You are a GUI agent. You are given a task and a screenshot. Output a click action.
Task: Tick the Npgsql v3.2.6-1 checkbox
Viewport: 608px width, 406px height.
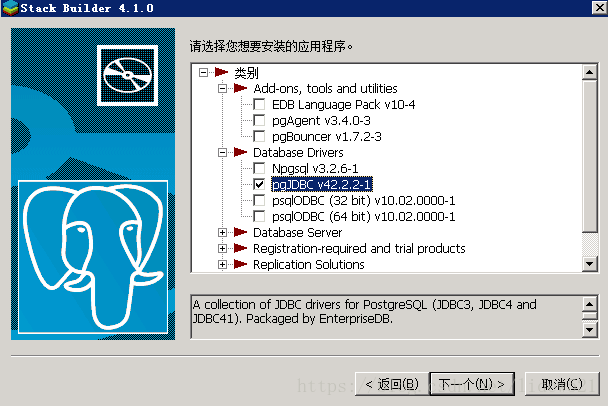[x=259, y=168]
